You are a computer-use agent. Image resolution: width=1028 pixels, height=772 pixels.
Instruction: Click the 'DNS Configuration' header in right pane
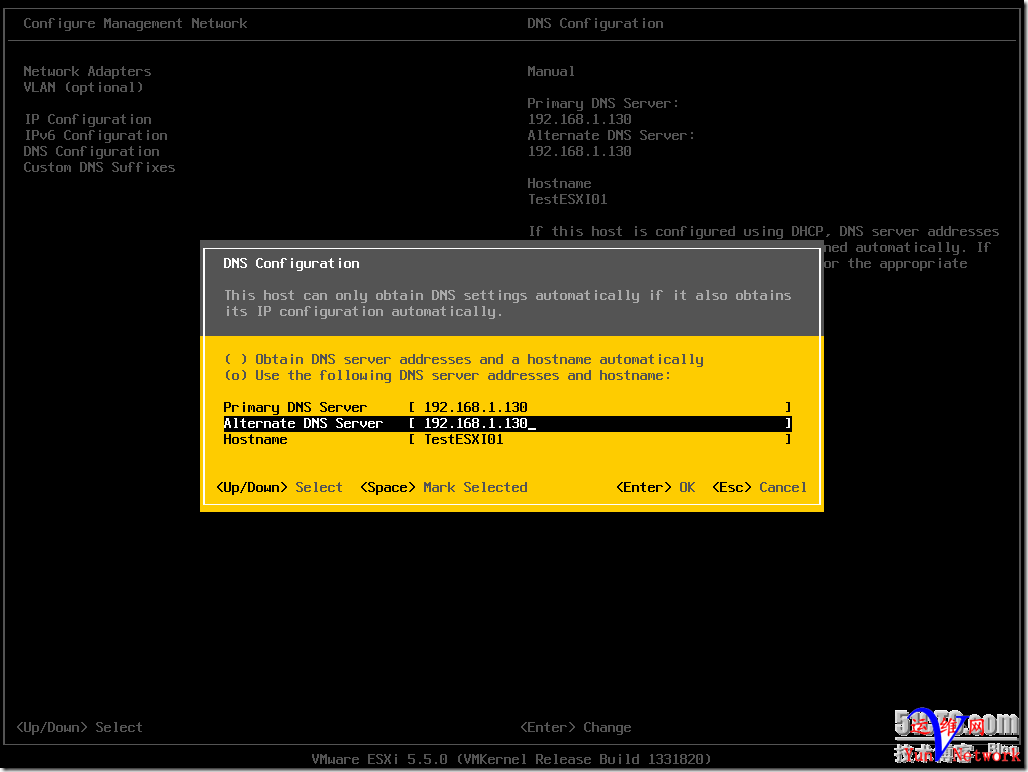595,23
